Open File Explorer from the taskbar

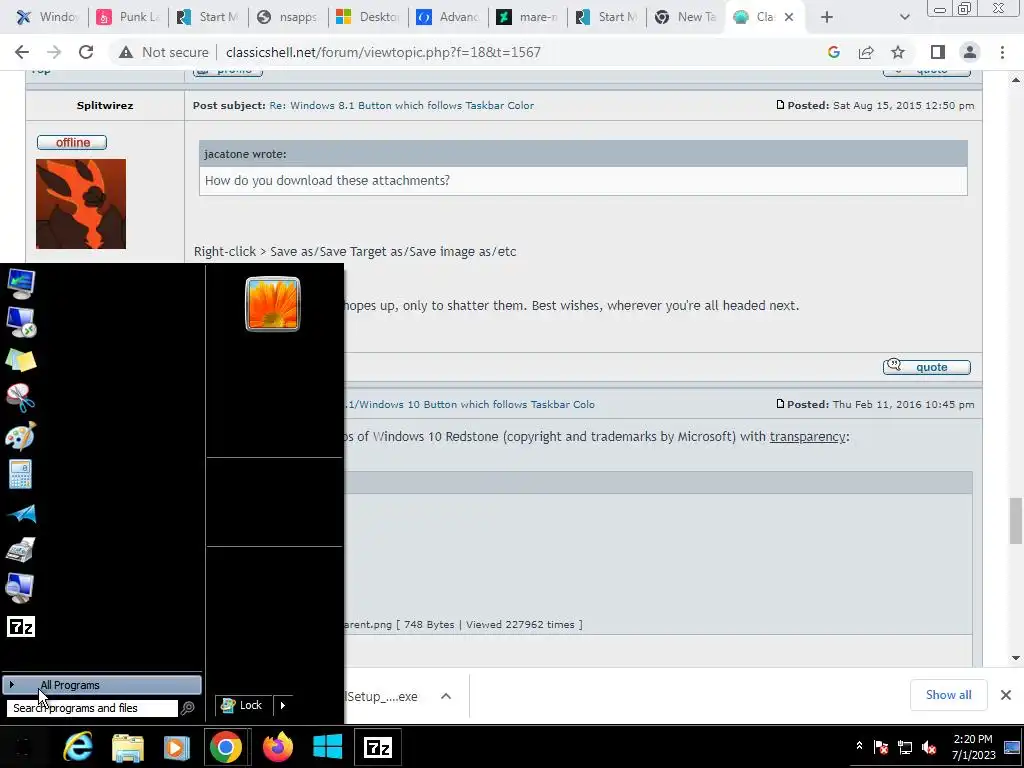[x=127, y=747]
